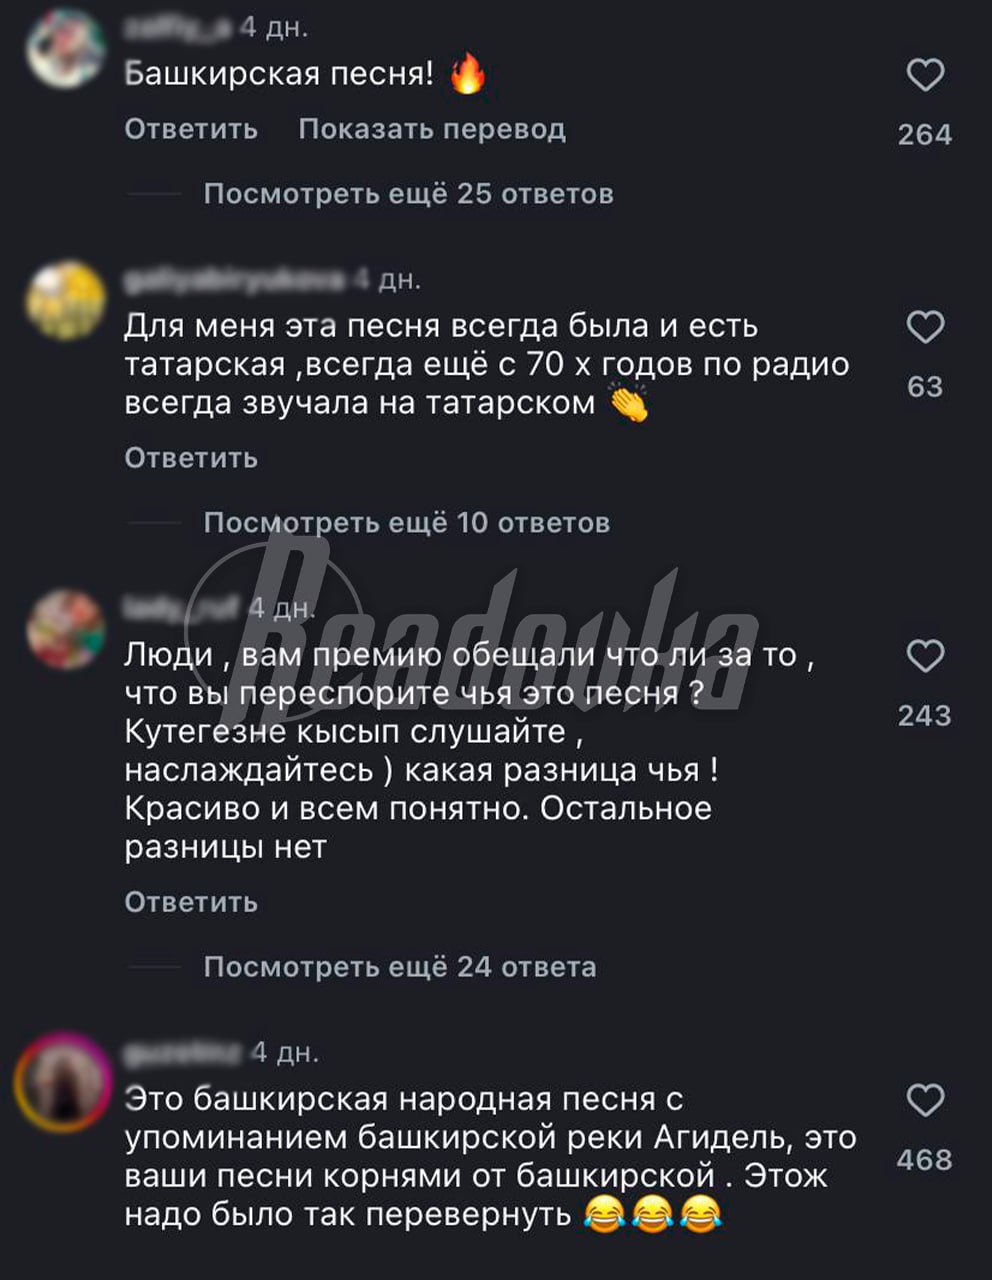The image size is (992, 1280).
Task: Click the 468 likes count
Action: tap(925, 1160)
